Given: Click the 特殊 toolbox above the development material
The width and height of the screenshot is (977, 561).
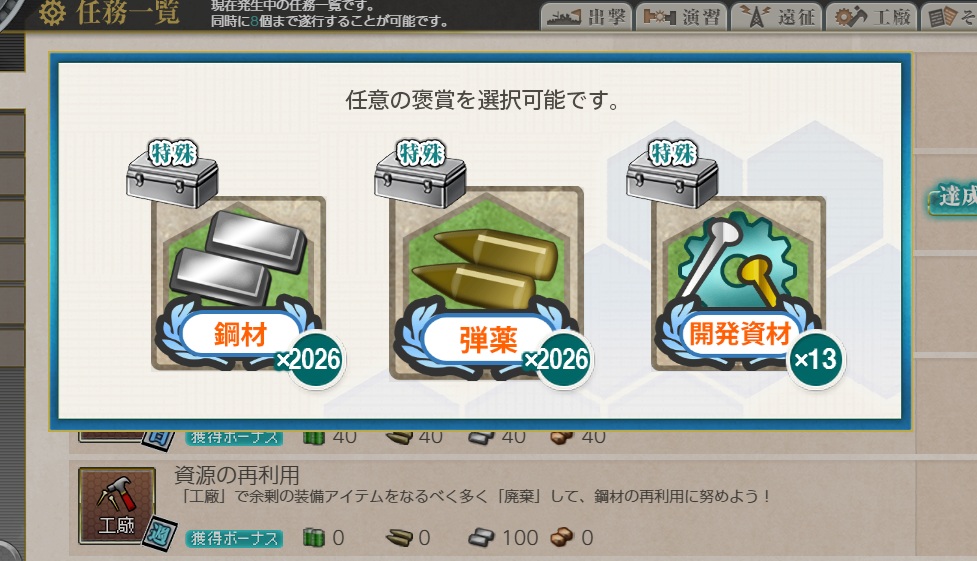Looking at the screenshot, I should pyautogui.click(x=672, y=174).
